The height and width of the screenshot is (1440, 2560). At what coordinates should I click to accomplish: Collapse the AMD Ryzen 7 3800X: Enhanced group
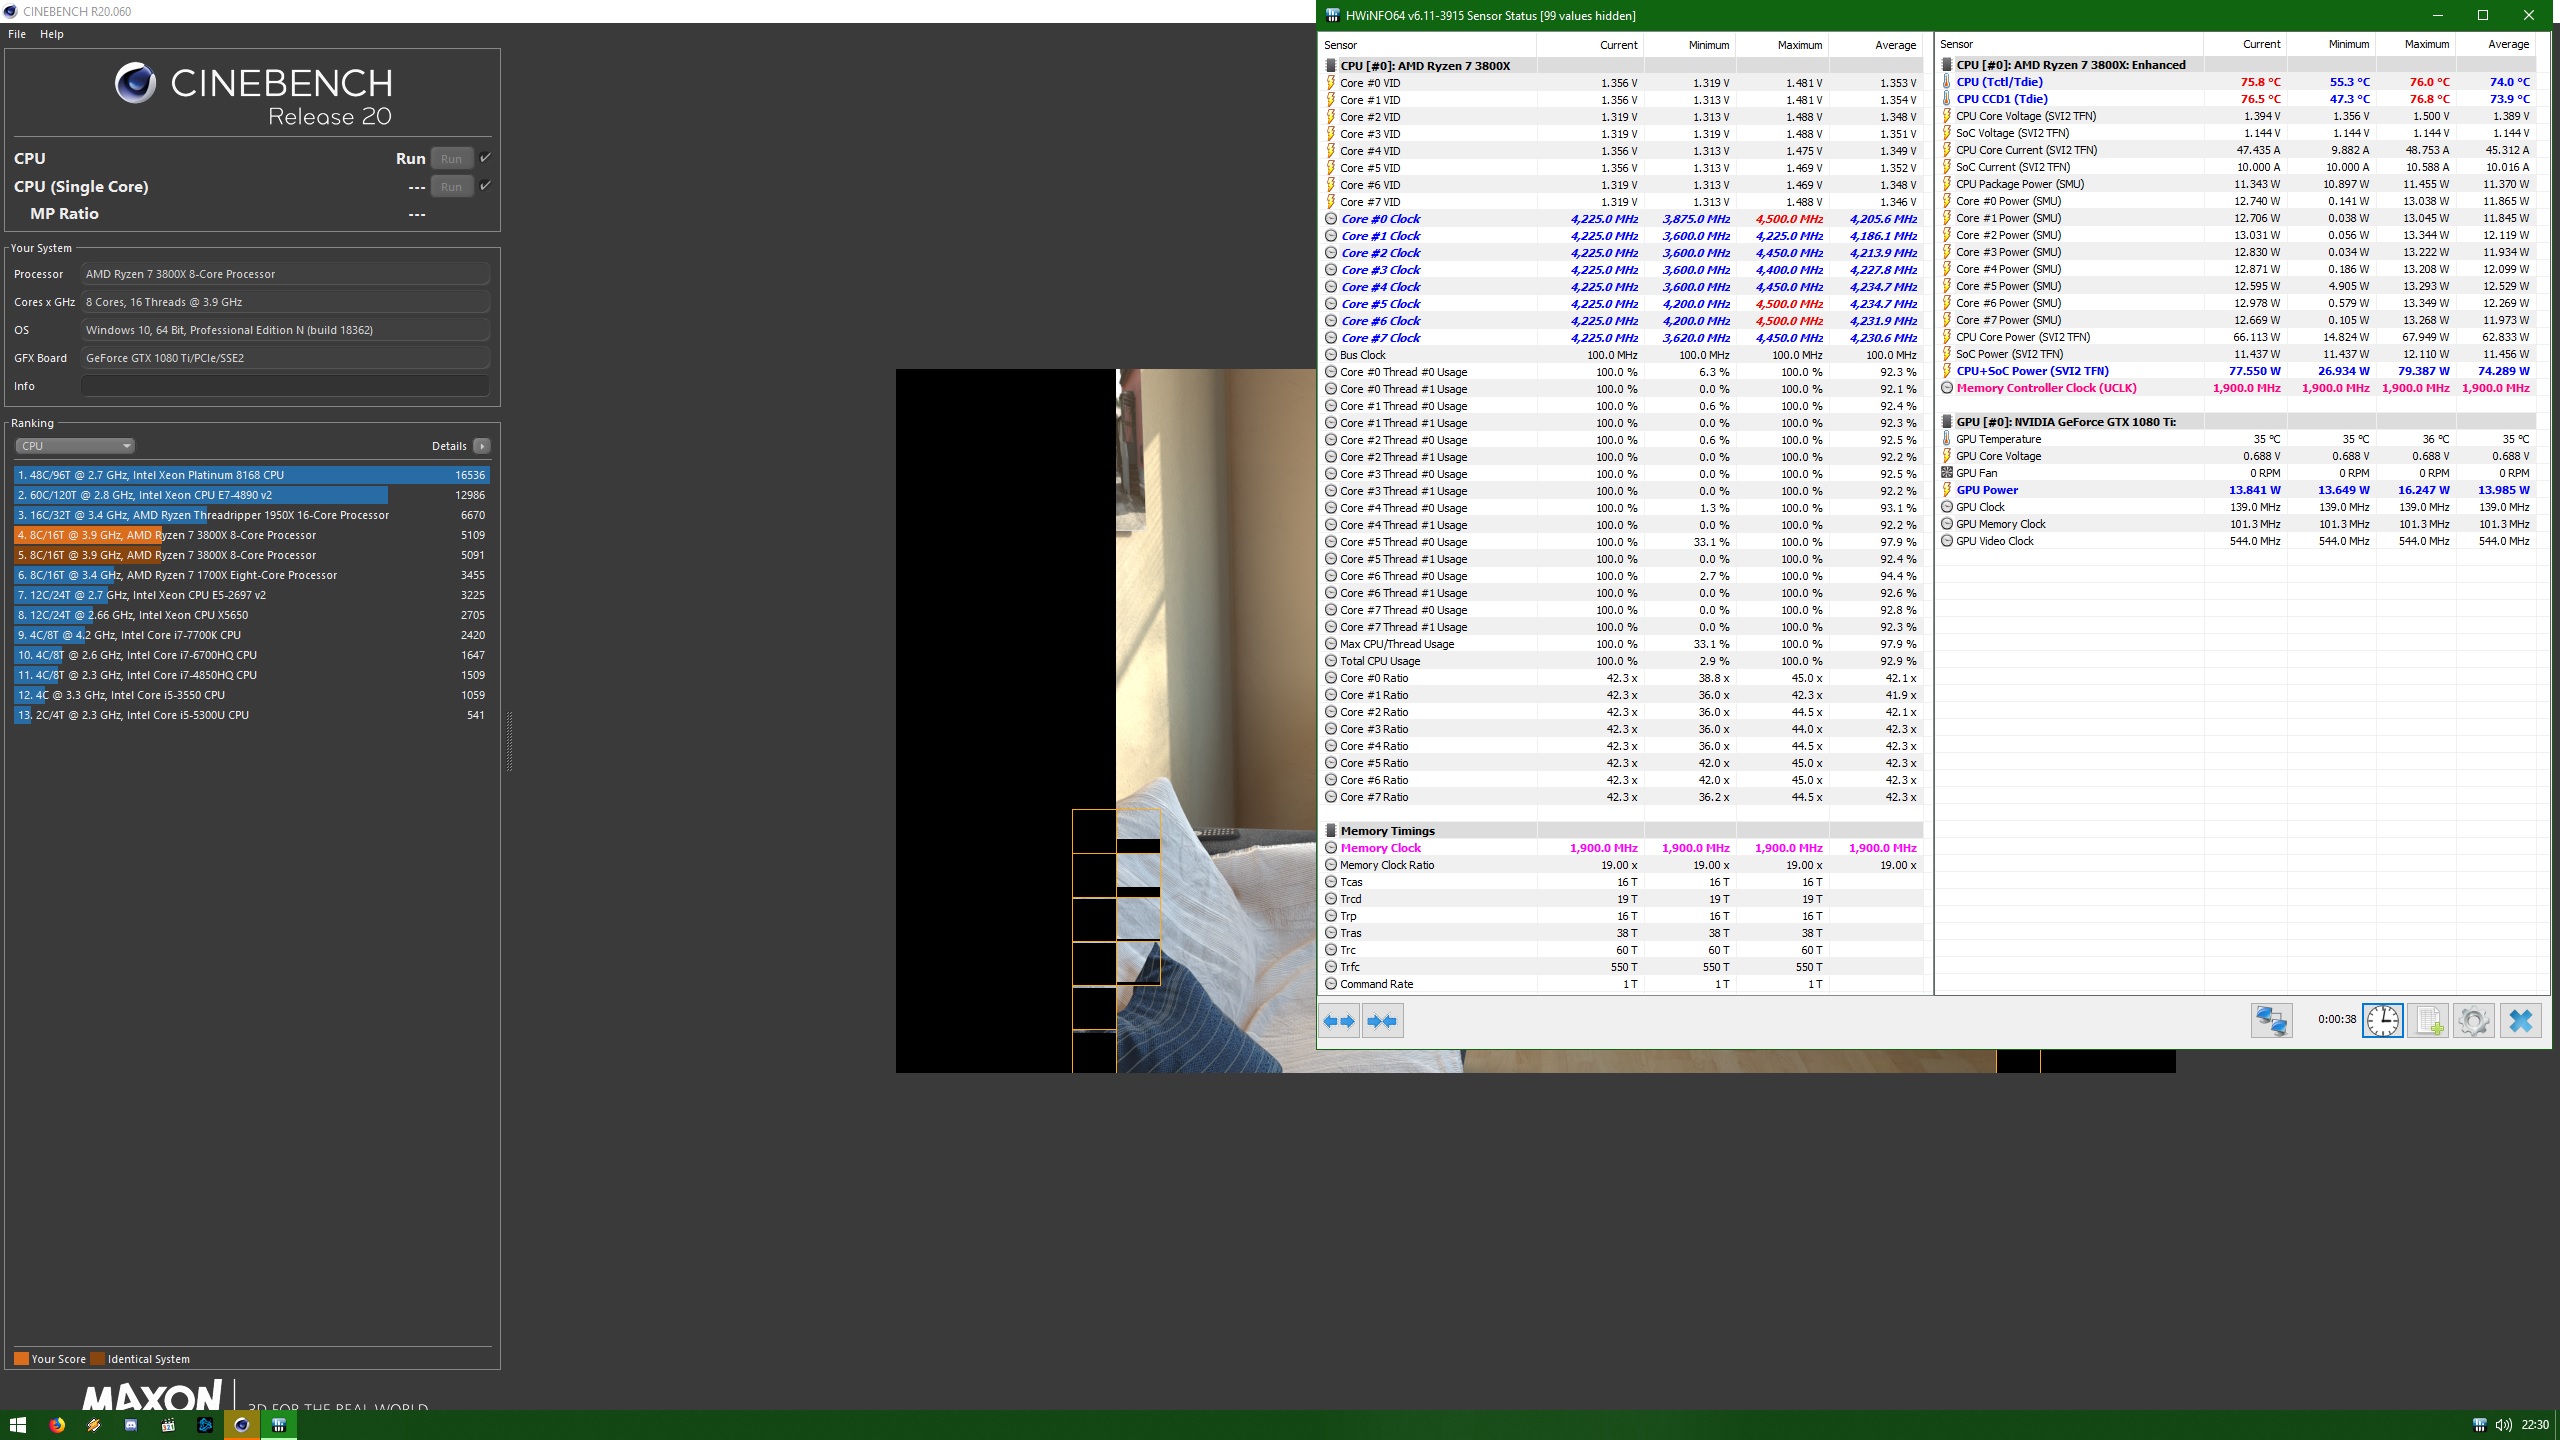coord(1946,65)
